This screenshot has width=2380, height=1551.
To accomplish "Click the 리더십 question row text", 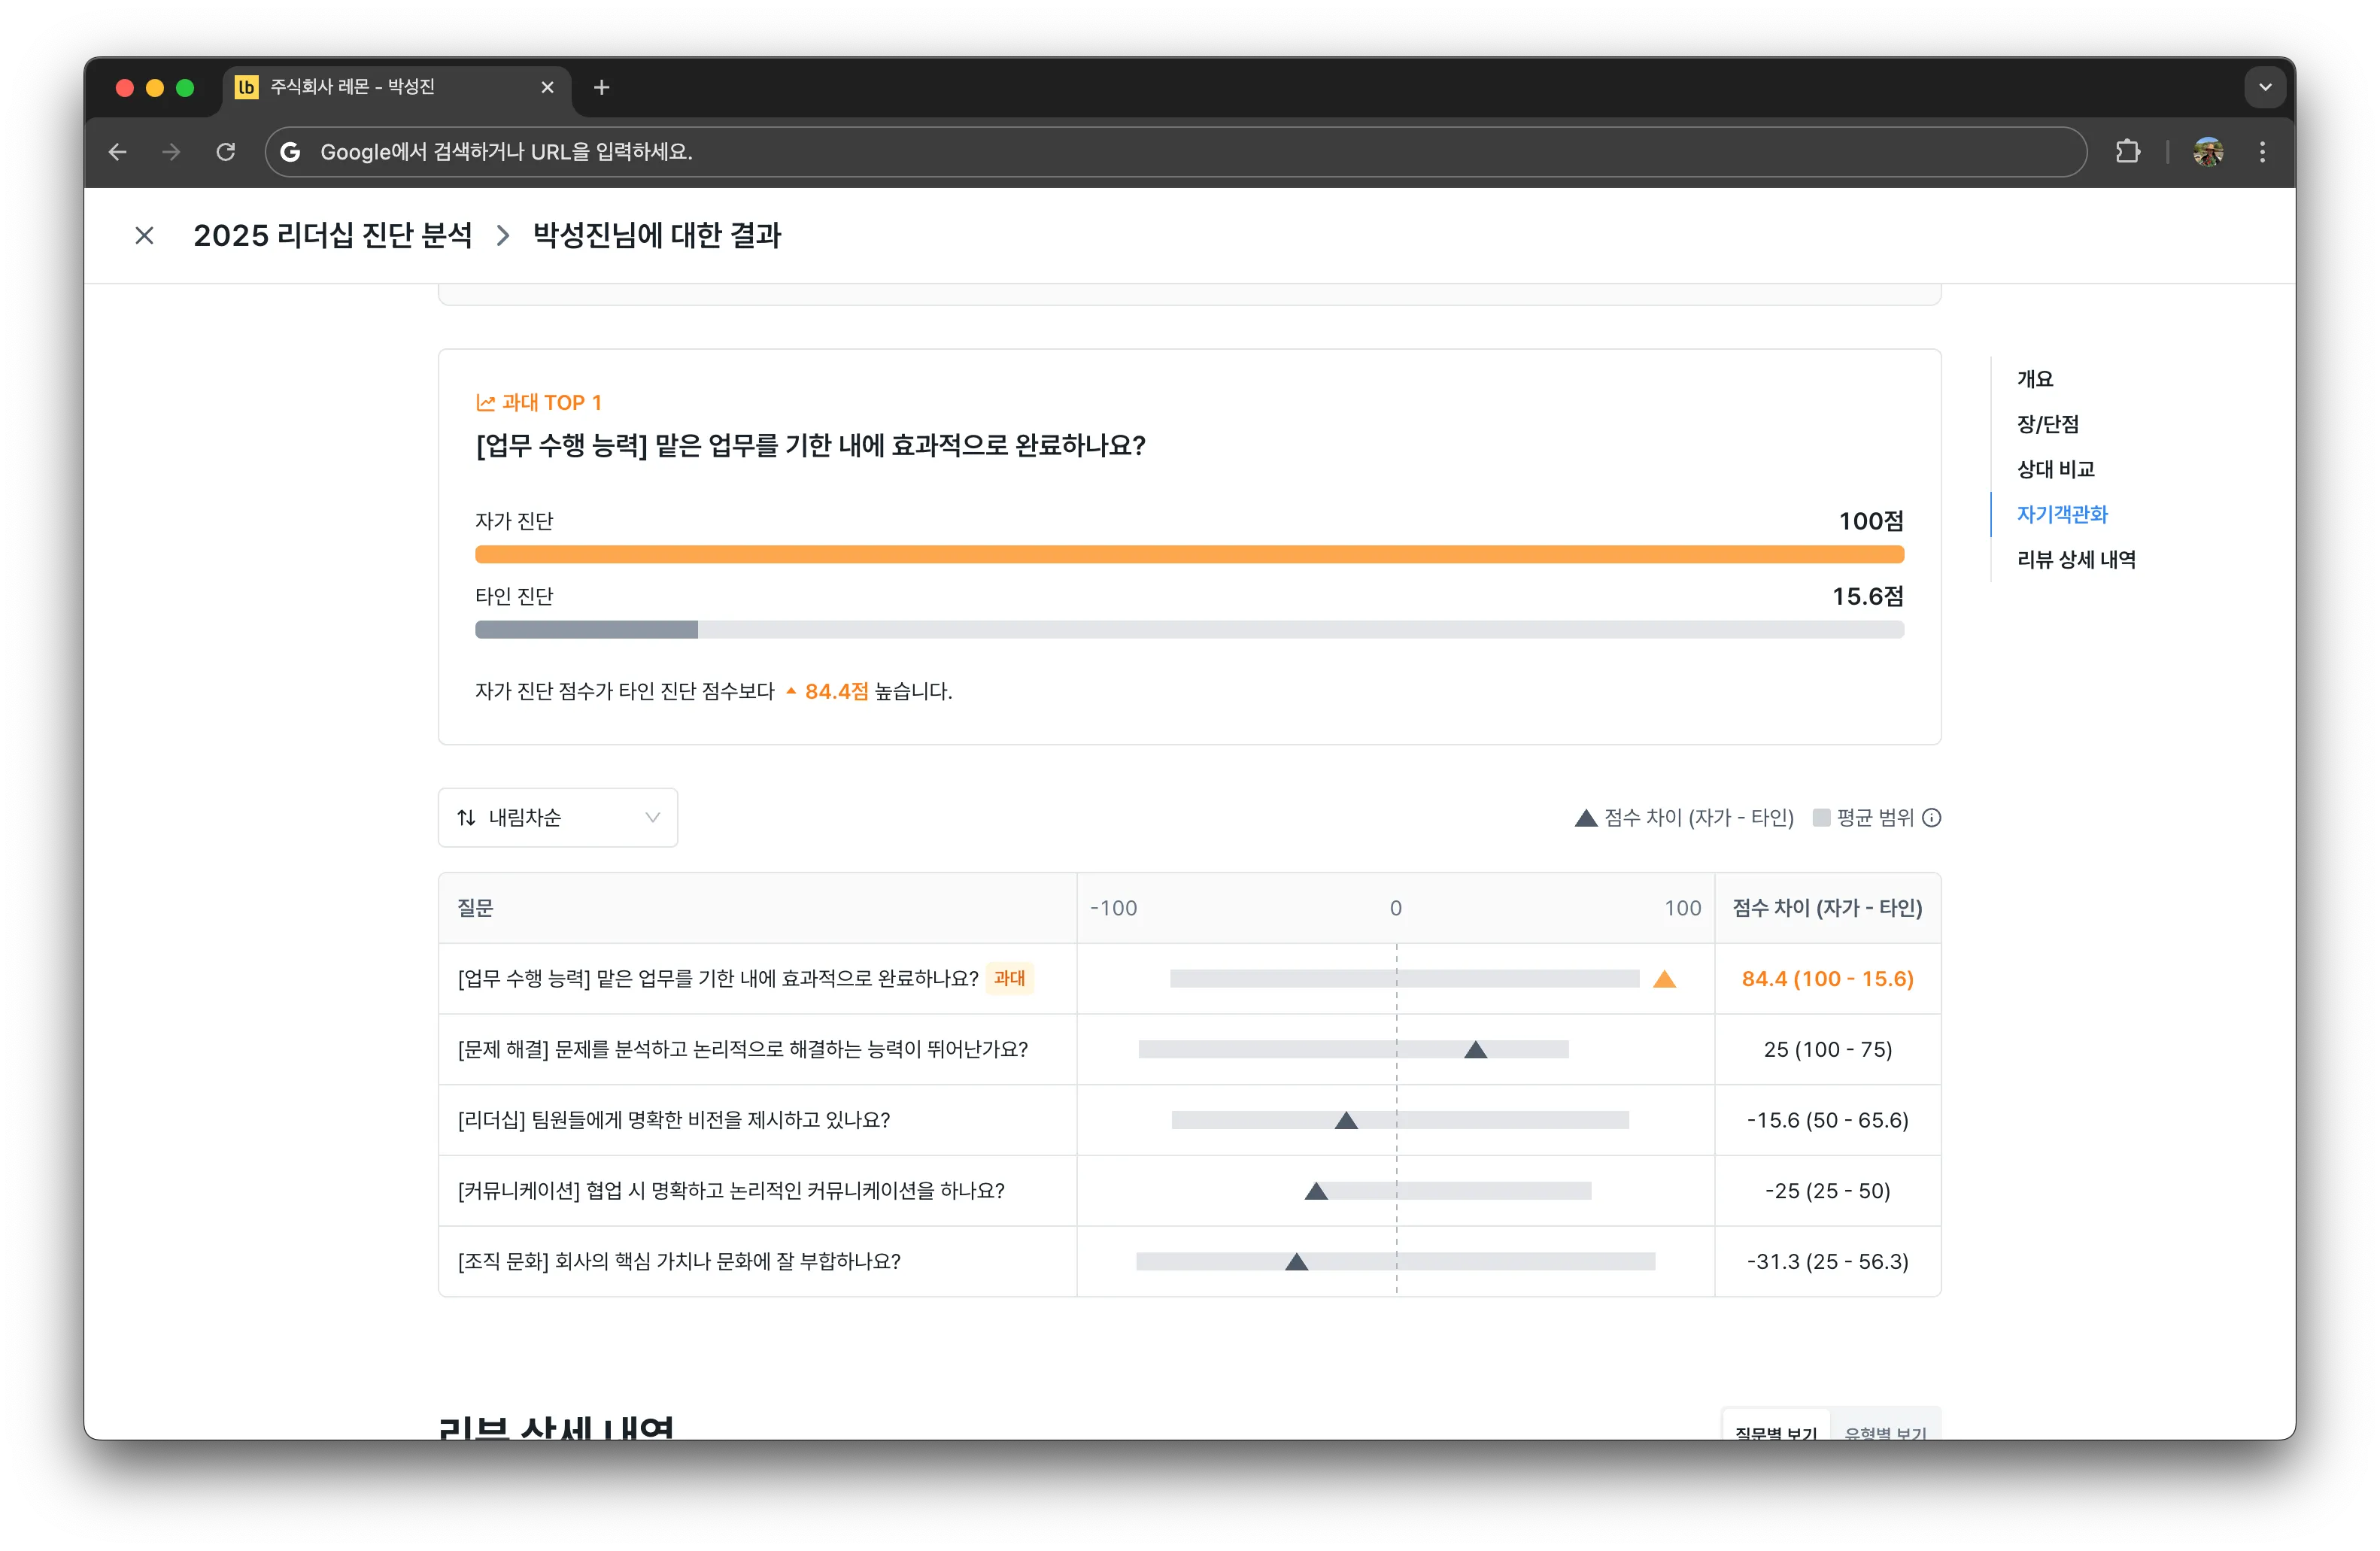I will [673, 1120].
